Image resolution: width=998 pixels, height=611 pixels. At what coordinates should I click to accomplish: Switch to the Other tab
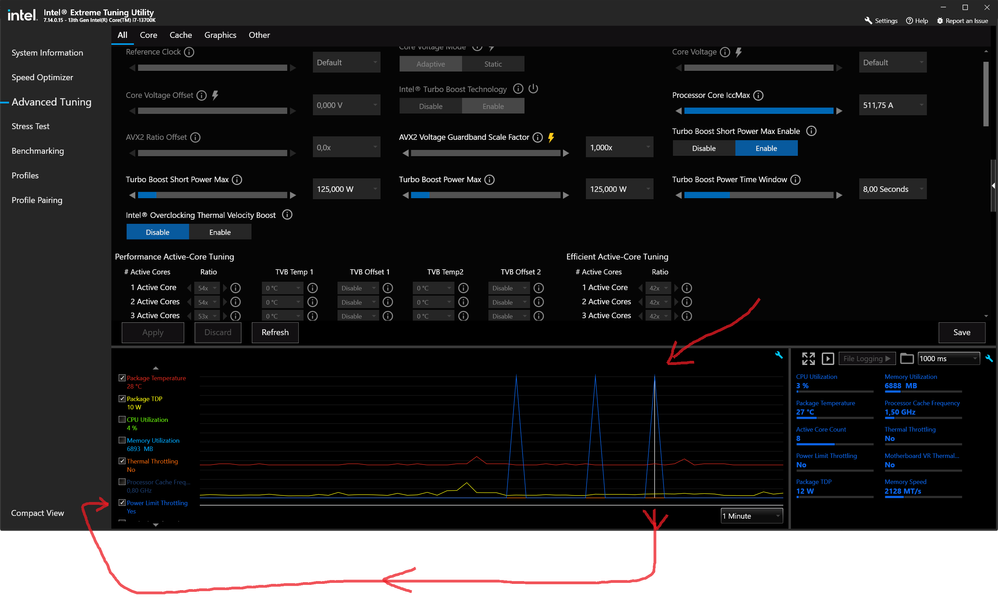259,35
